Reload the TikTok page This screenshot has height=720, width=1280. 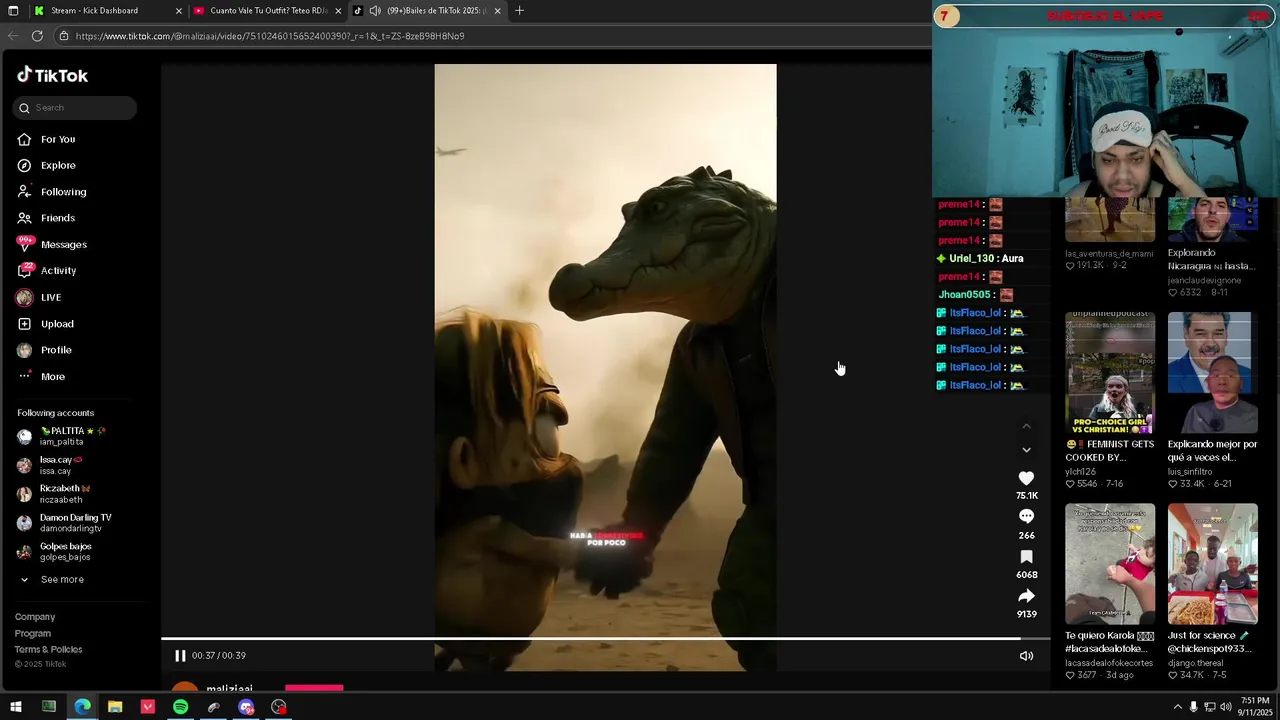click(x=37, y=36)
